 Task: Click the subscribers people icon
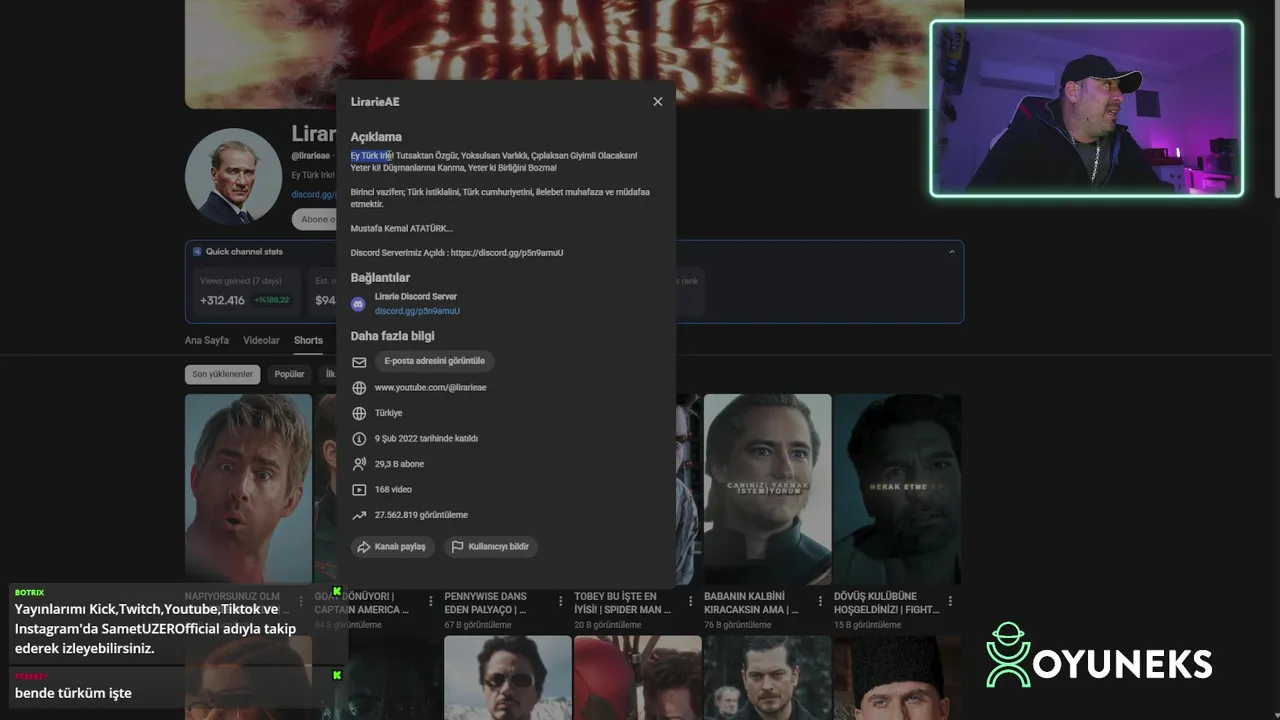tap(359, 464)
